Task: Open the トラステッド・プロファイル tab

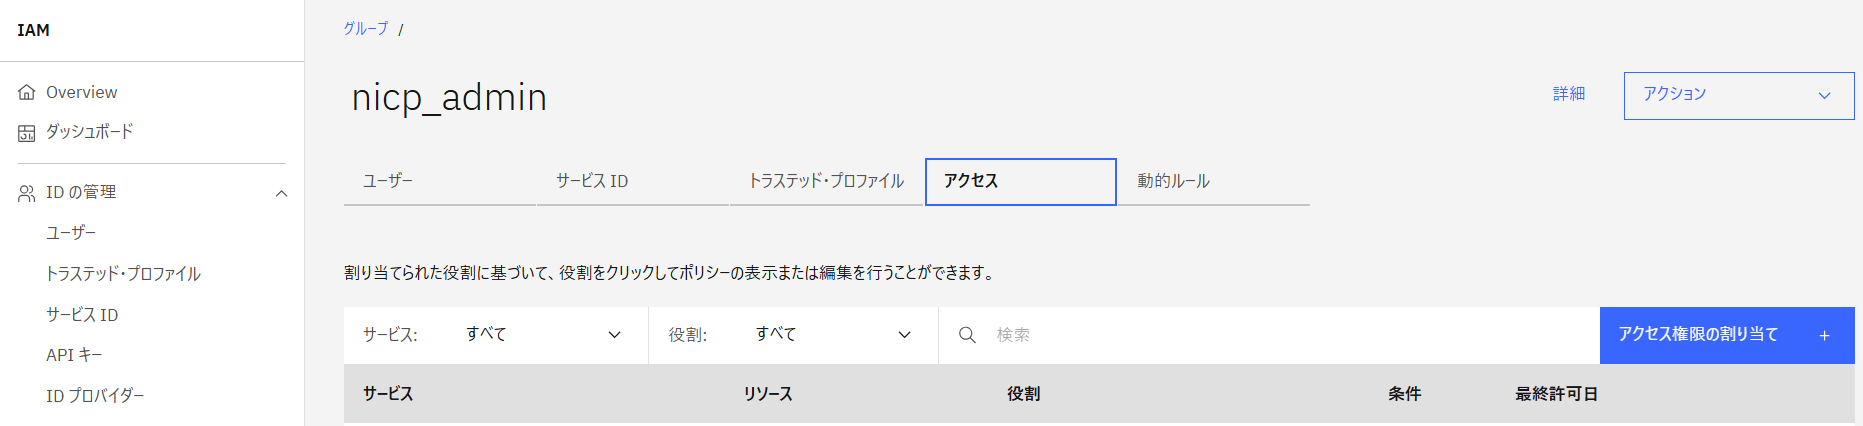Action: click(826, 181)
